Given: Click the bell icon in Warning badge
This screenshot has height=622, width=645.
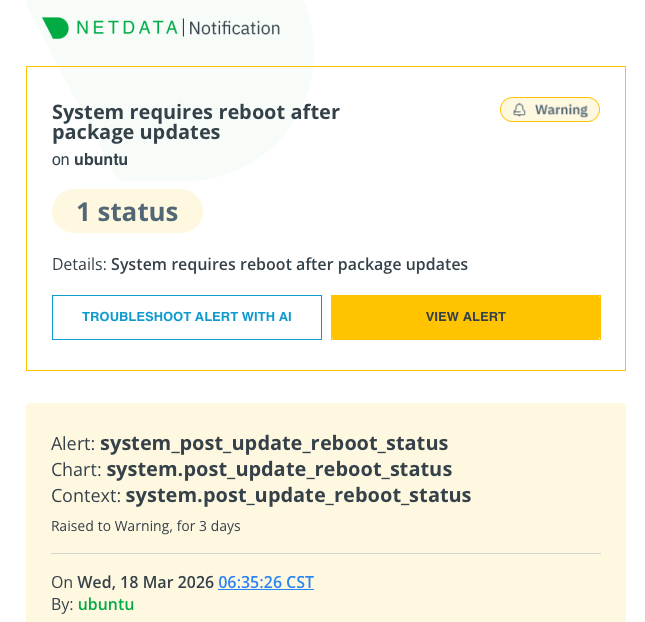Looking at the screenshot, I should 519,110.
